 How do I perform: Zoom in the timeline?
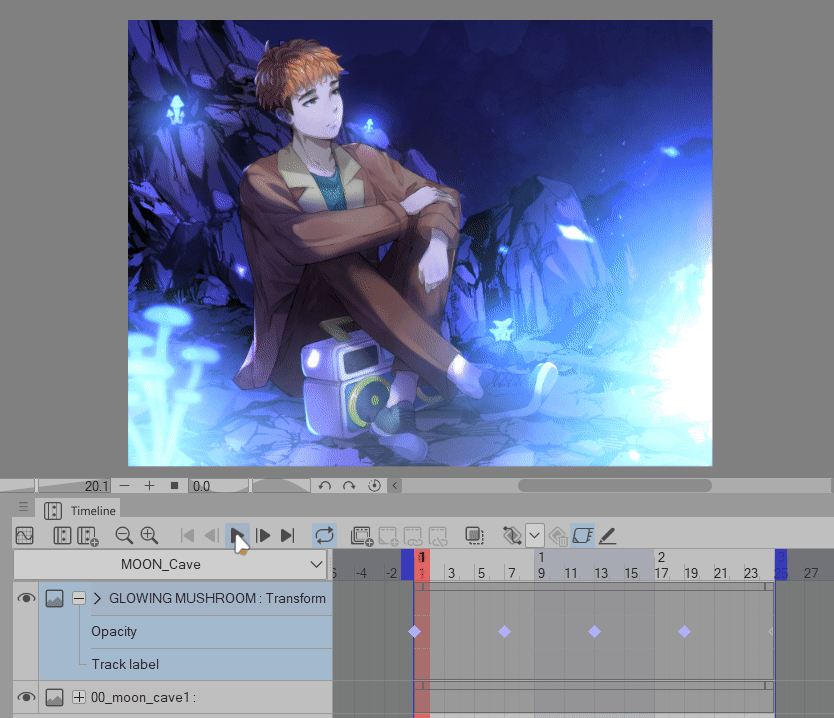point(149,536)
